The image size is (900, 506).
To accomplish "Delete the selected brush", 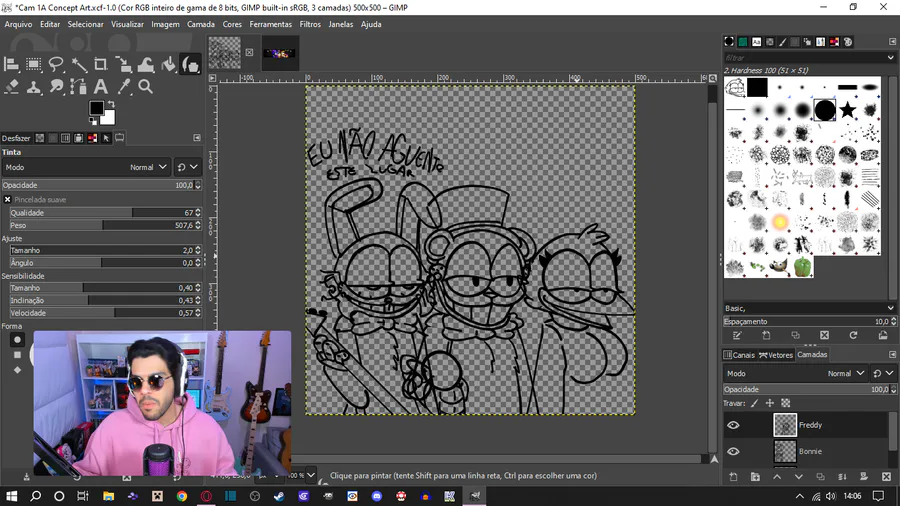I will 824,336.
